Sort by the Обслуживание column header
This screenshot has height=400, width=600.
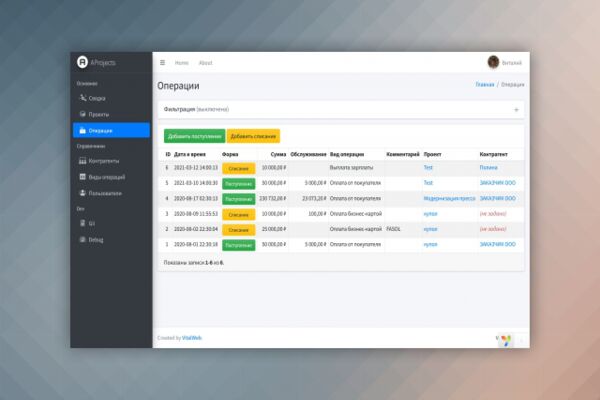tap(308, 154)
